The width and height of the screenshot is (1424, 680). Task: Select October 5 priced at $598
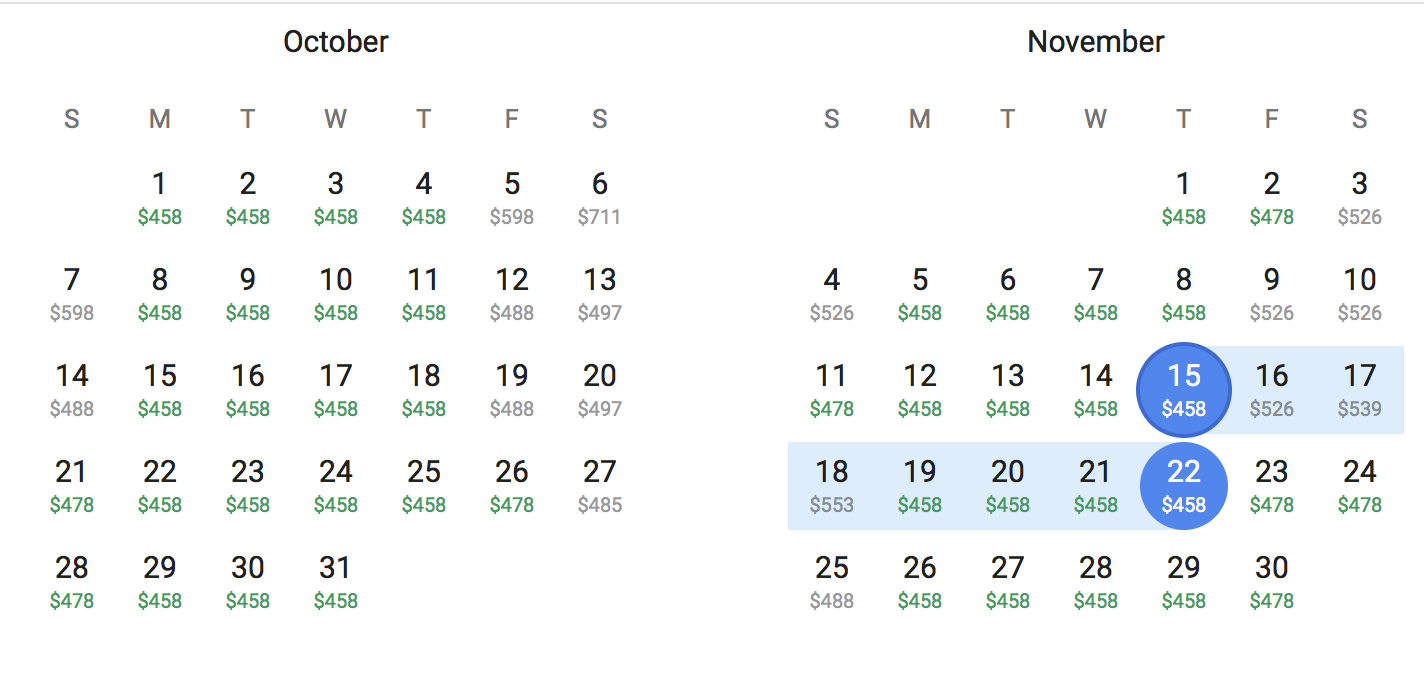[x=511, y=198]
